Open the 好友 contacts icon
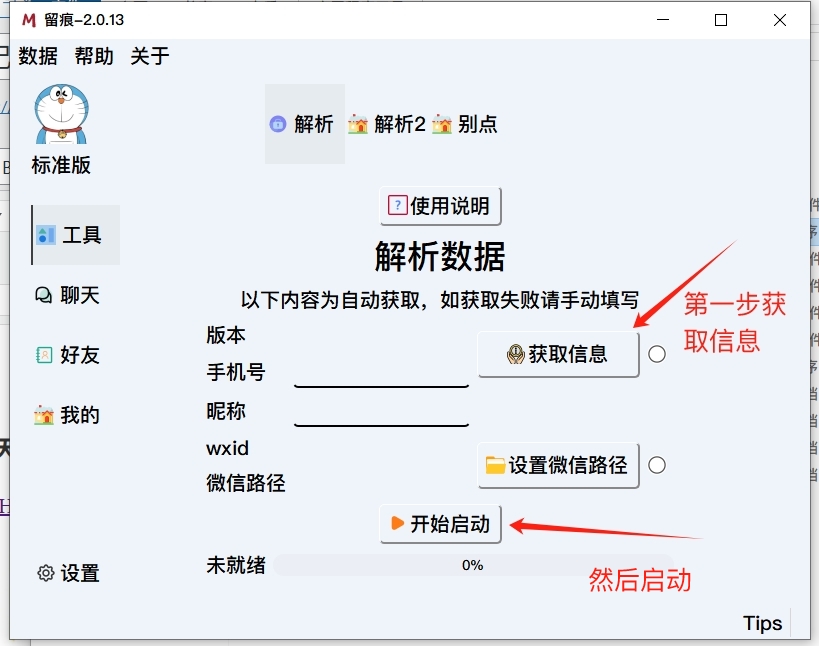The width and height of the screenshot is (819, 646). [44, 355]
